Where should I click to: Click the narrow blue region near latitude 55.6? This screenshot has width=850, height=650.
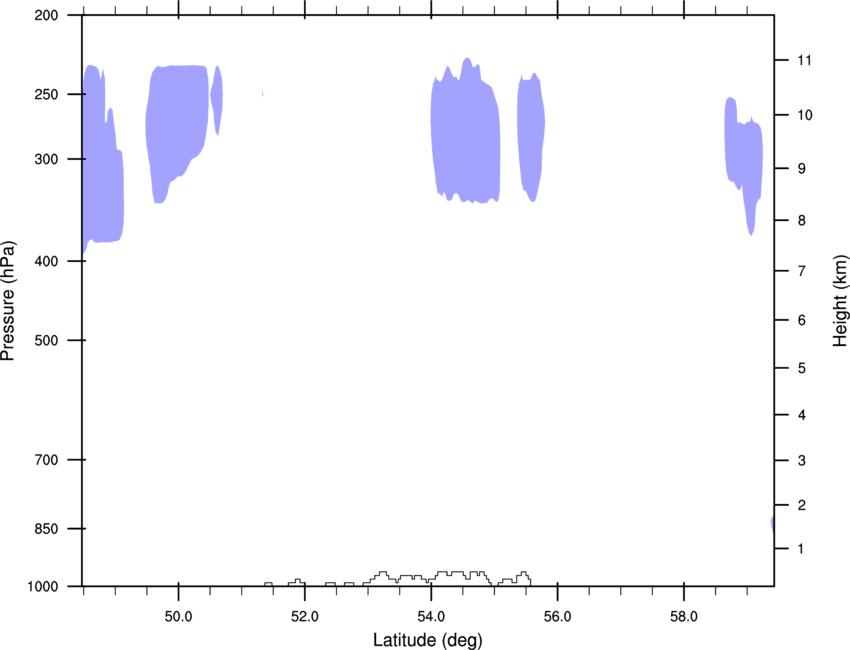coord(531,136)
